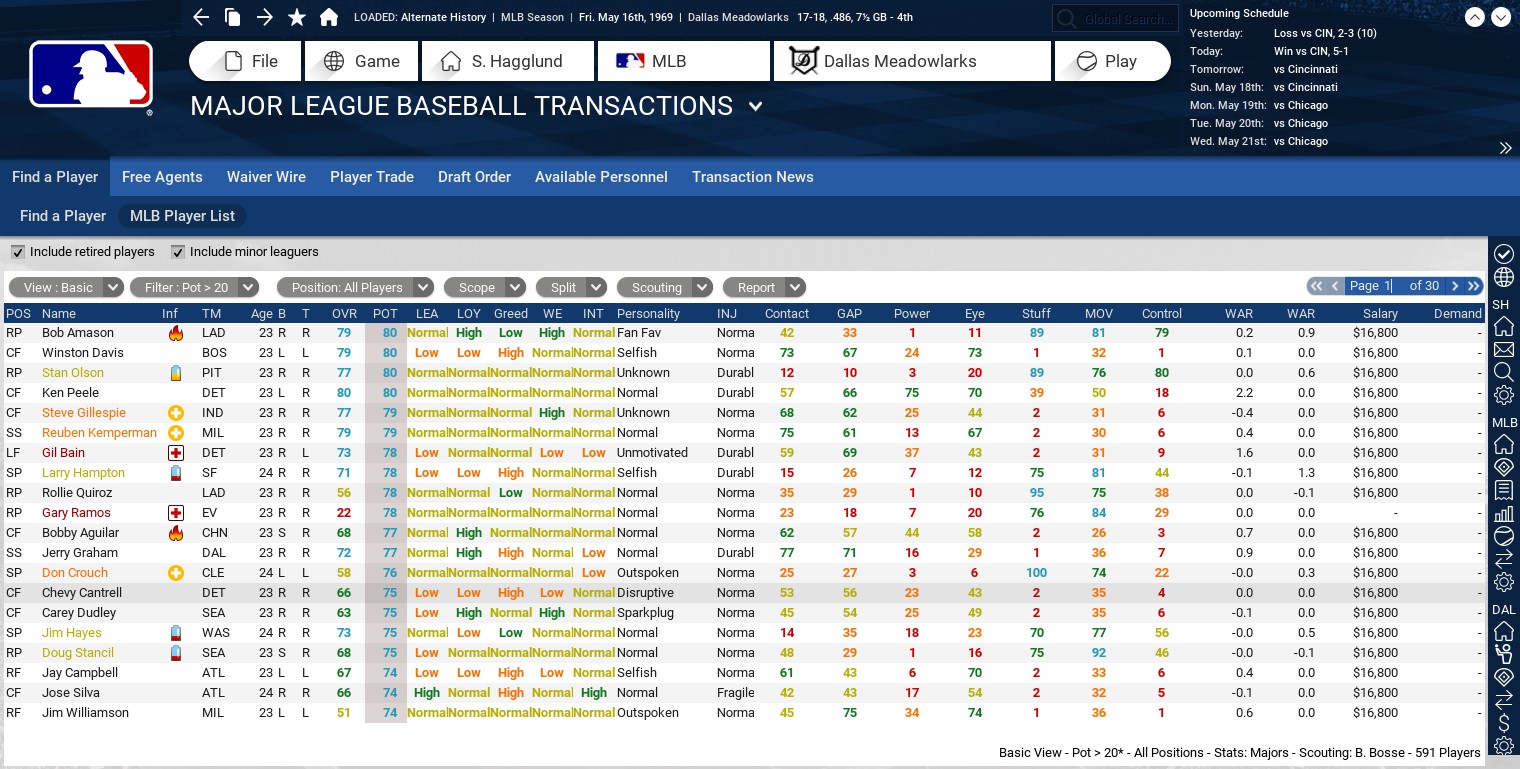Toggle Include retired players checkbox

click(x=18, y=252)
